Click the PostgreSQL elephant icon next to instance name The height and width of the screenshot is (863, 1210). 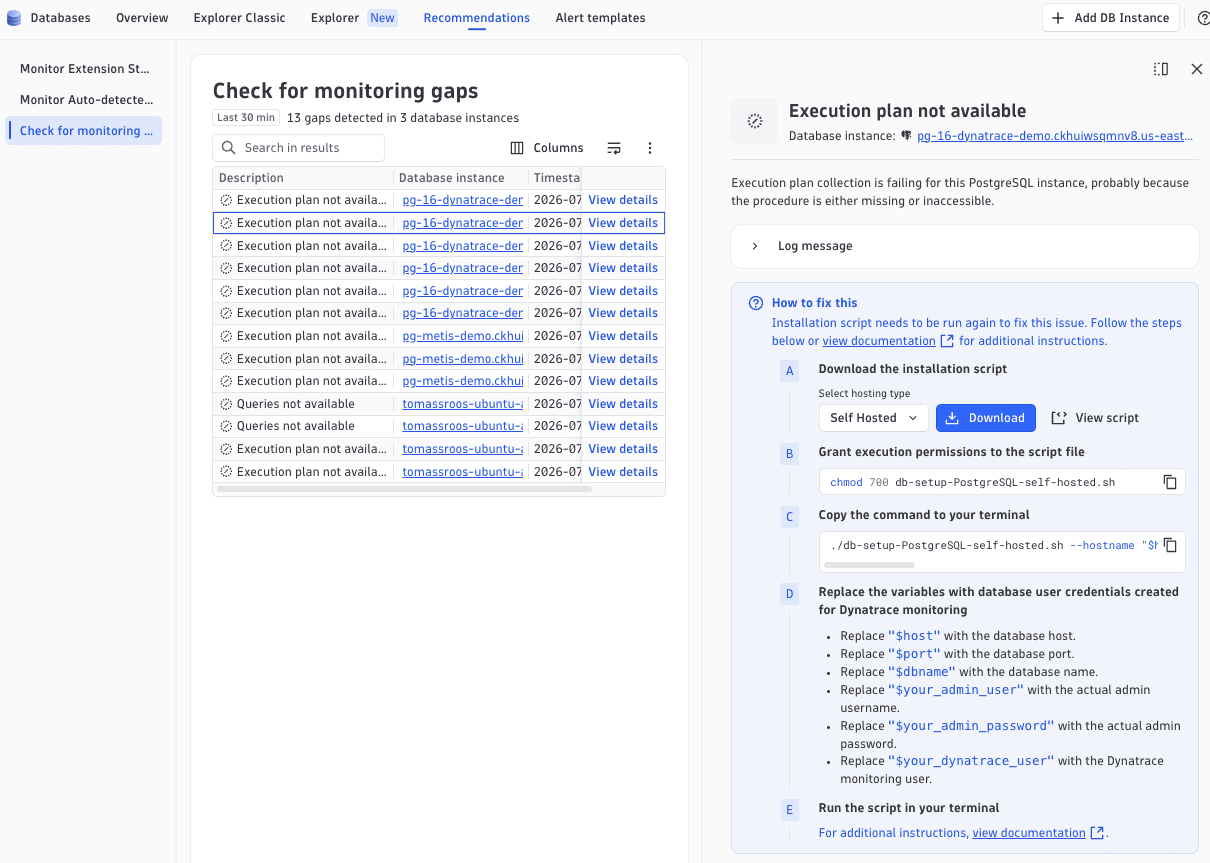tap(906, 136)
